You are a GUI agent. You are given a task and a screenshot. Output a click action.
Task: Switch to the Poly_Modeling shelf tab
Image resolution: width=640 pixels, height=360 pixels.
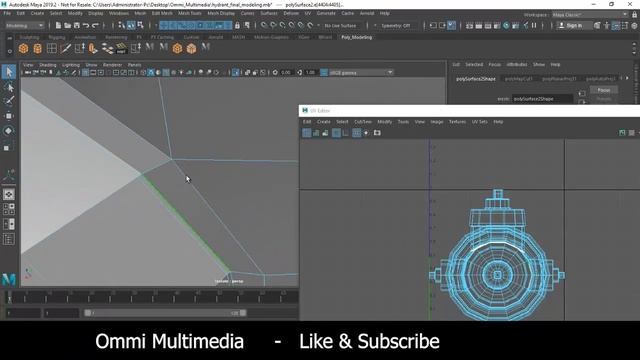[356, 37]
